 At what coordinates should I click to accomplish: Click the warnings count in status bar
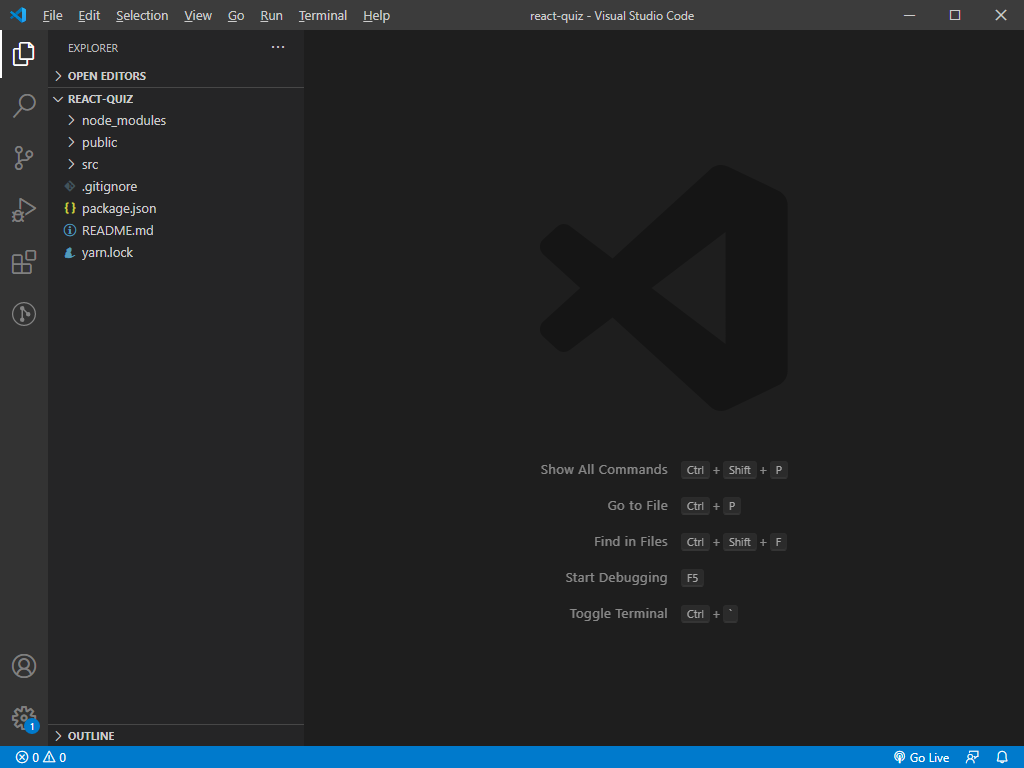[x=55, y=758]
